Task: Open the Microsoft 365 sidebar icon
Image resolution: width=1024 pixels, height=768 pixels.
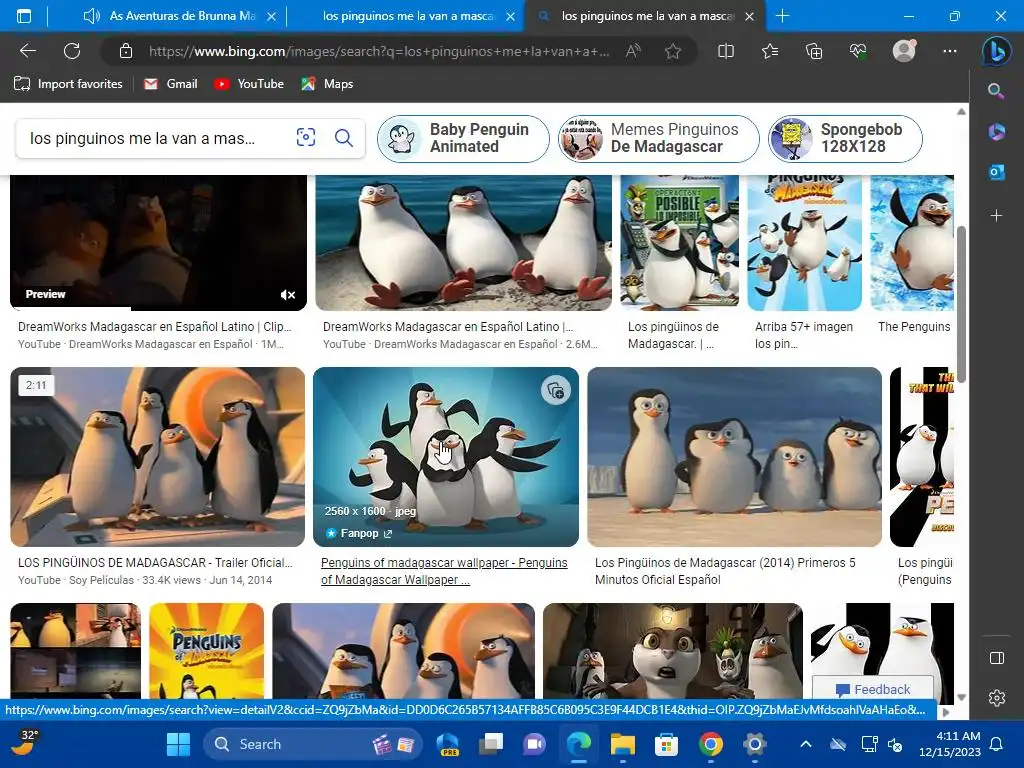Action: (996, 131)
